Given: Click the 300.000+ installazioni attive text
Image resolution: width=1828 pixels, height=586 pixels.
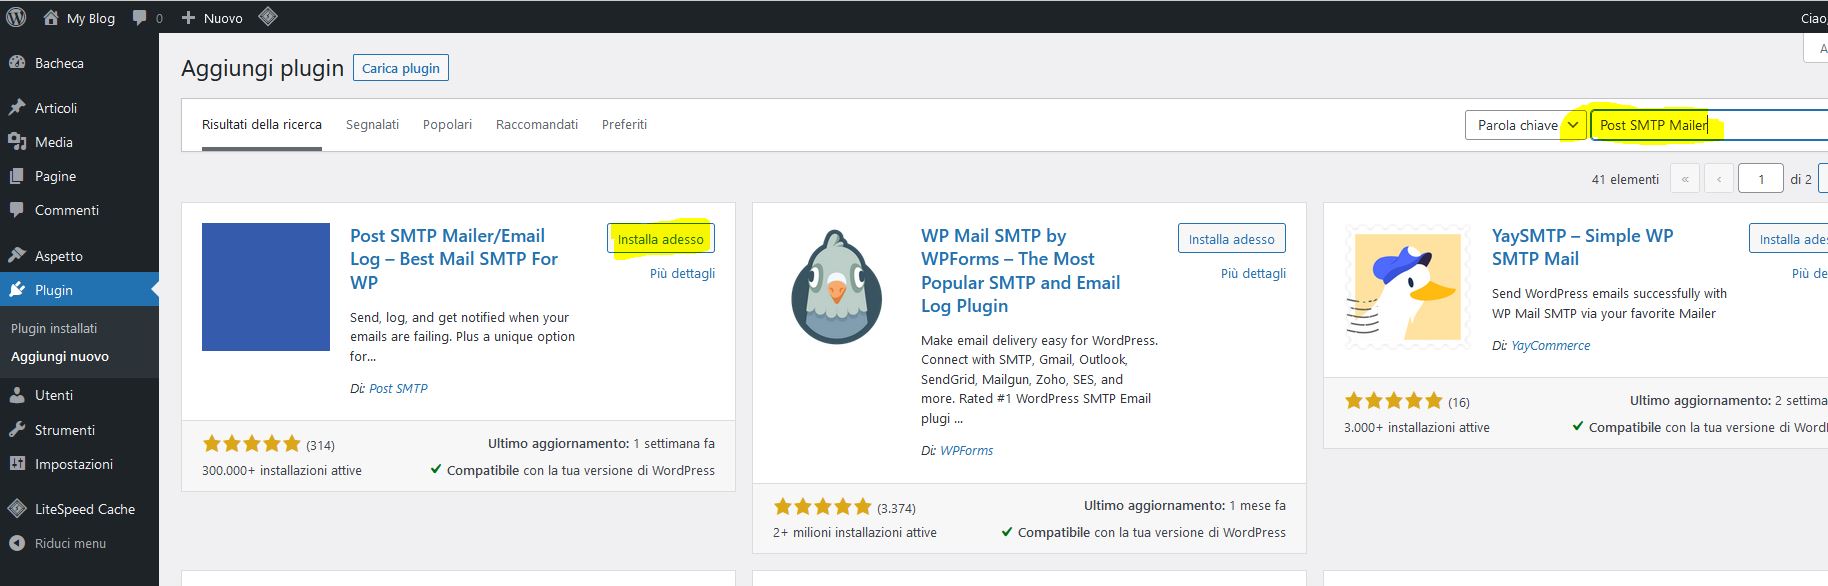Looking at the screenshot, I should click(282, 470).
